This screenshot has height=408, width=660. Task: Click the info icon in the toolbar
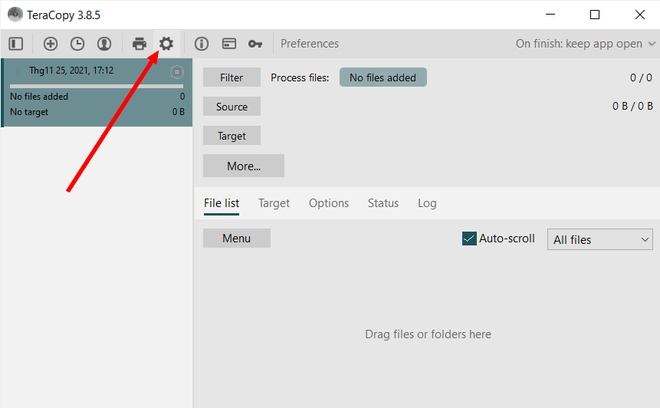[x=201, y=44]
